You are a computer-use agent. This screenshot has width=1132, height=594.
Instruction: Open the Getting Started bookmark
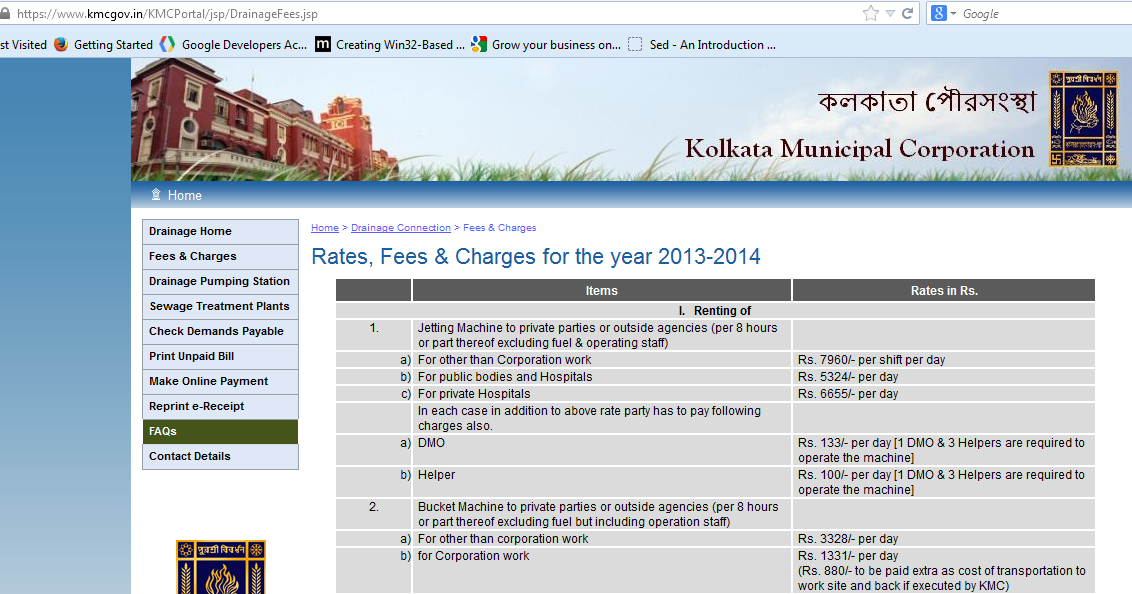[x=103, y=45]
